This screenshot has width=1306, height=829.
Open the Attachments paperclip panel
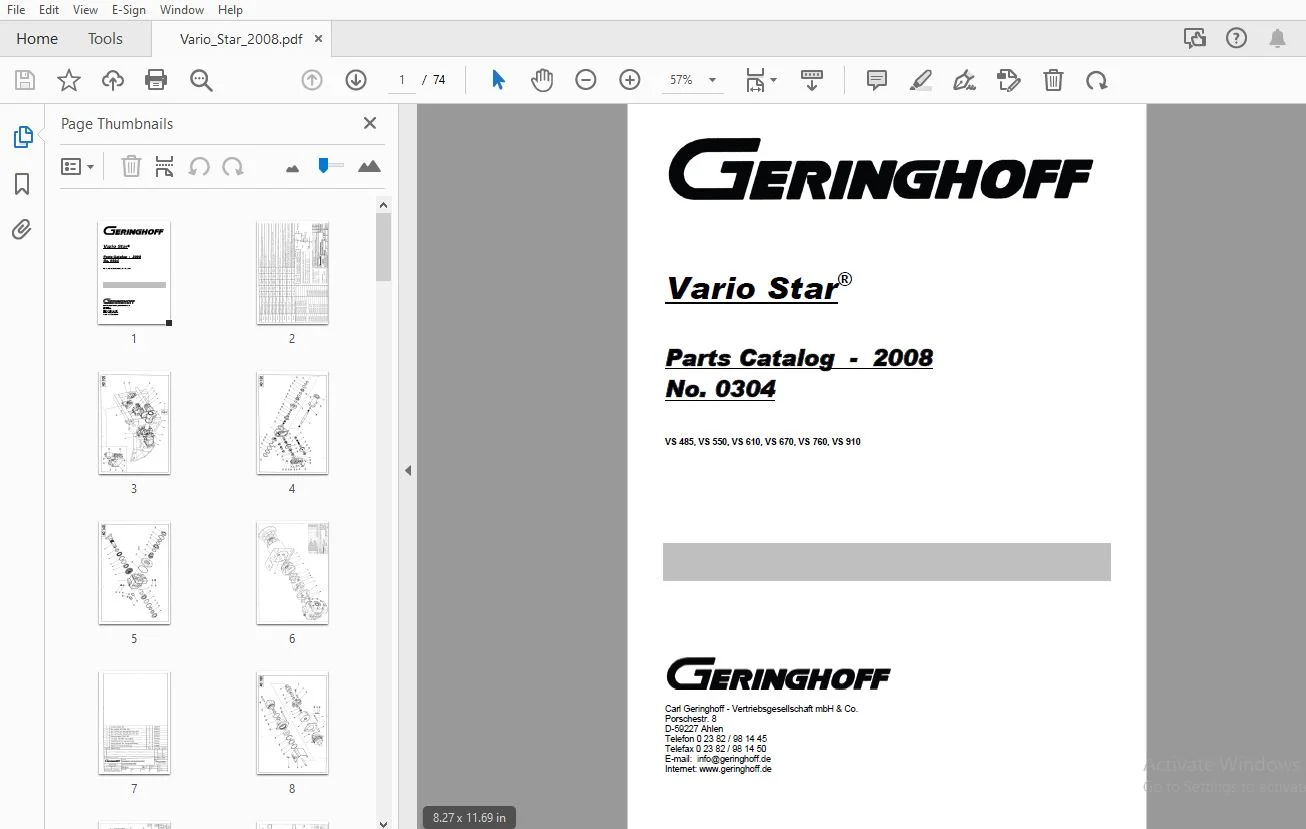[22, 230]
